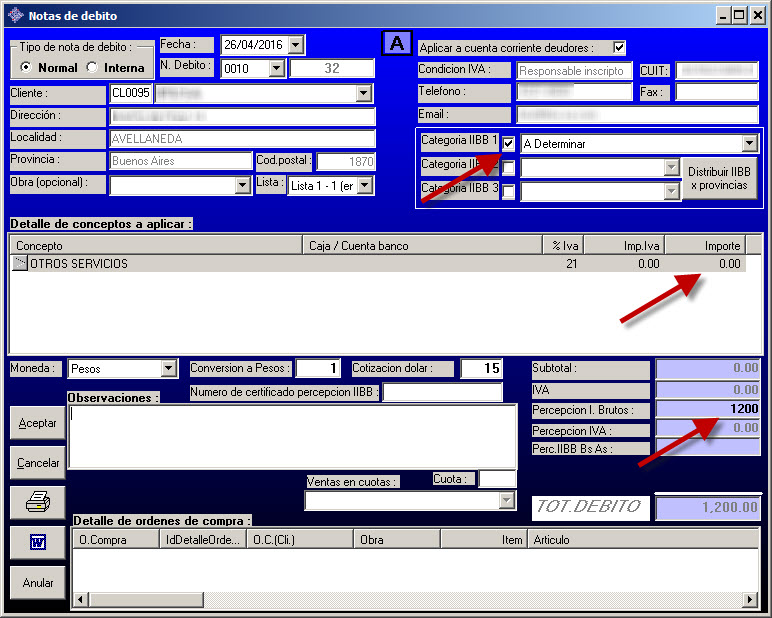
Task: Click the app icon in title bar
Action: pyautogui.click(x=15, y=15)
